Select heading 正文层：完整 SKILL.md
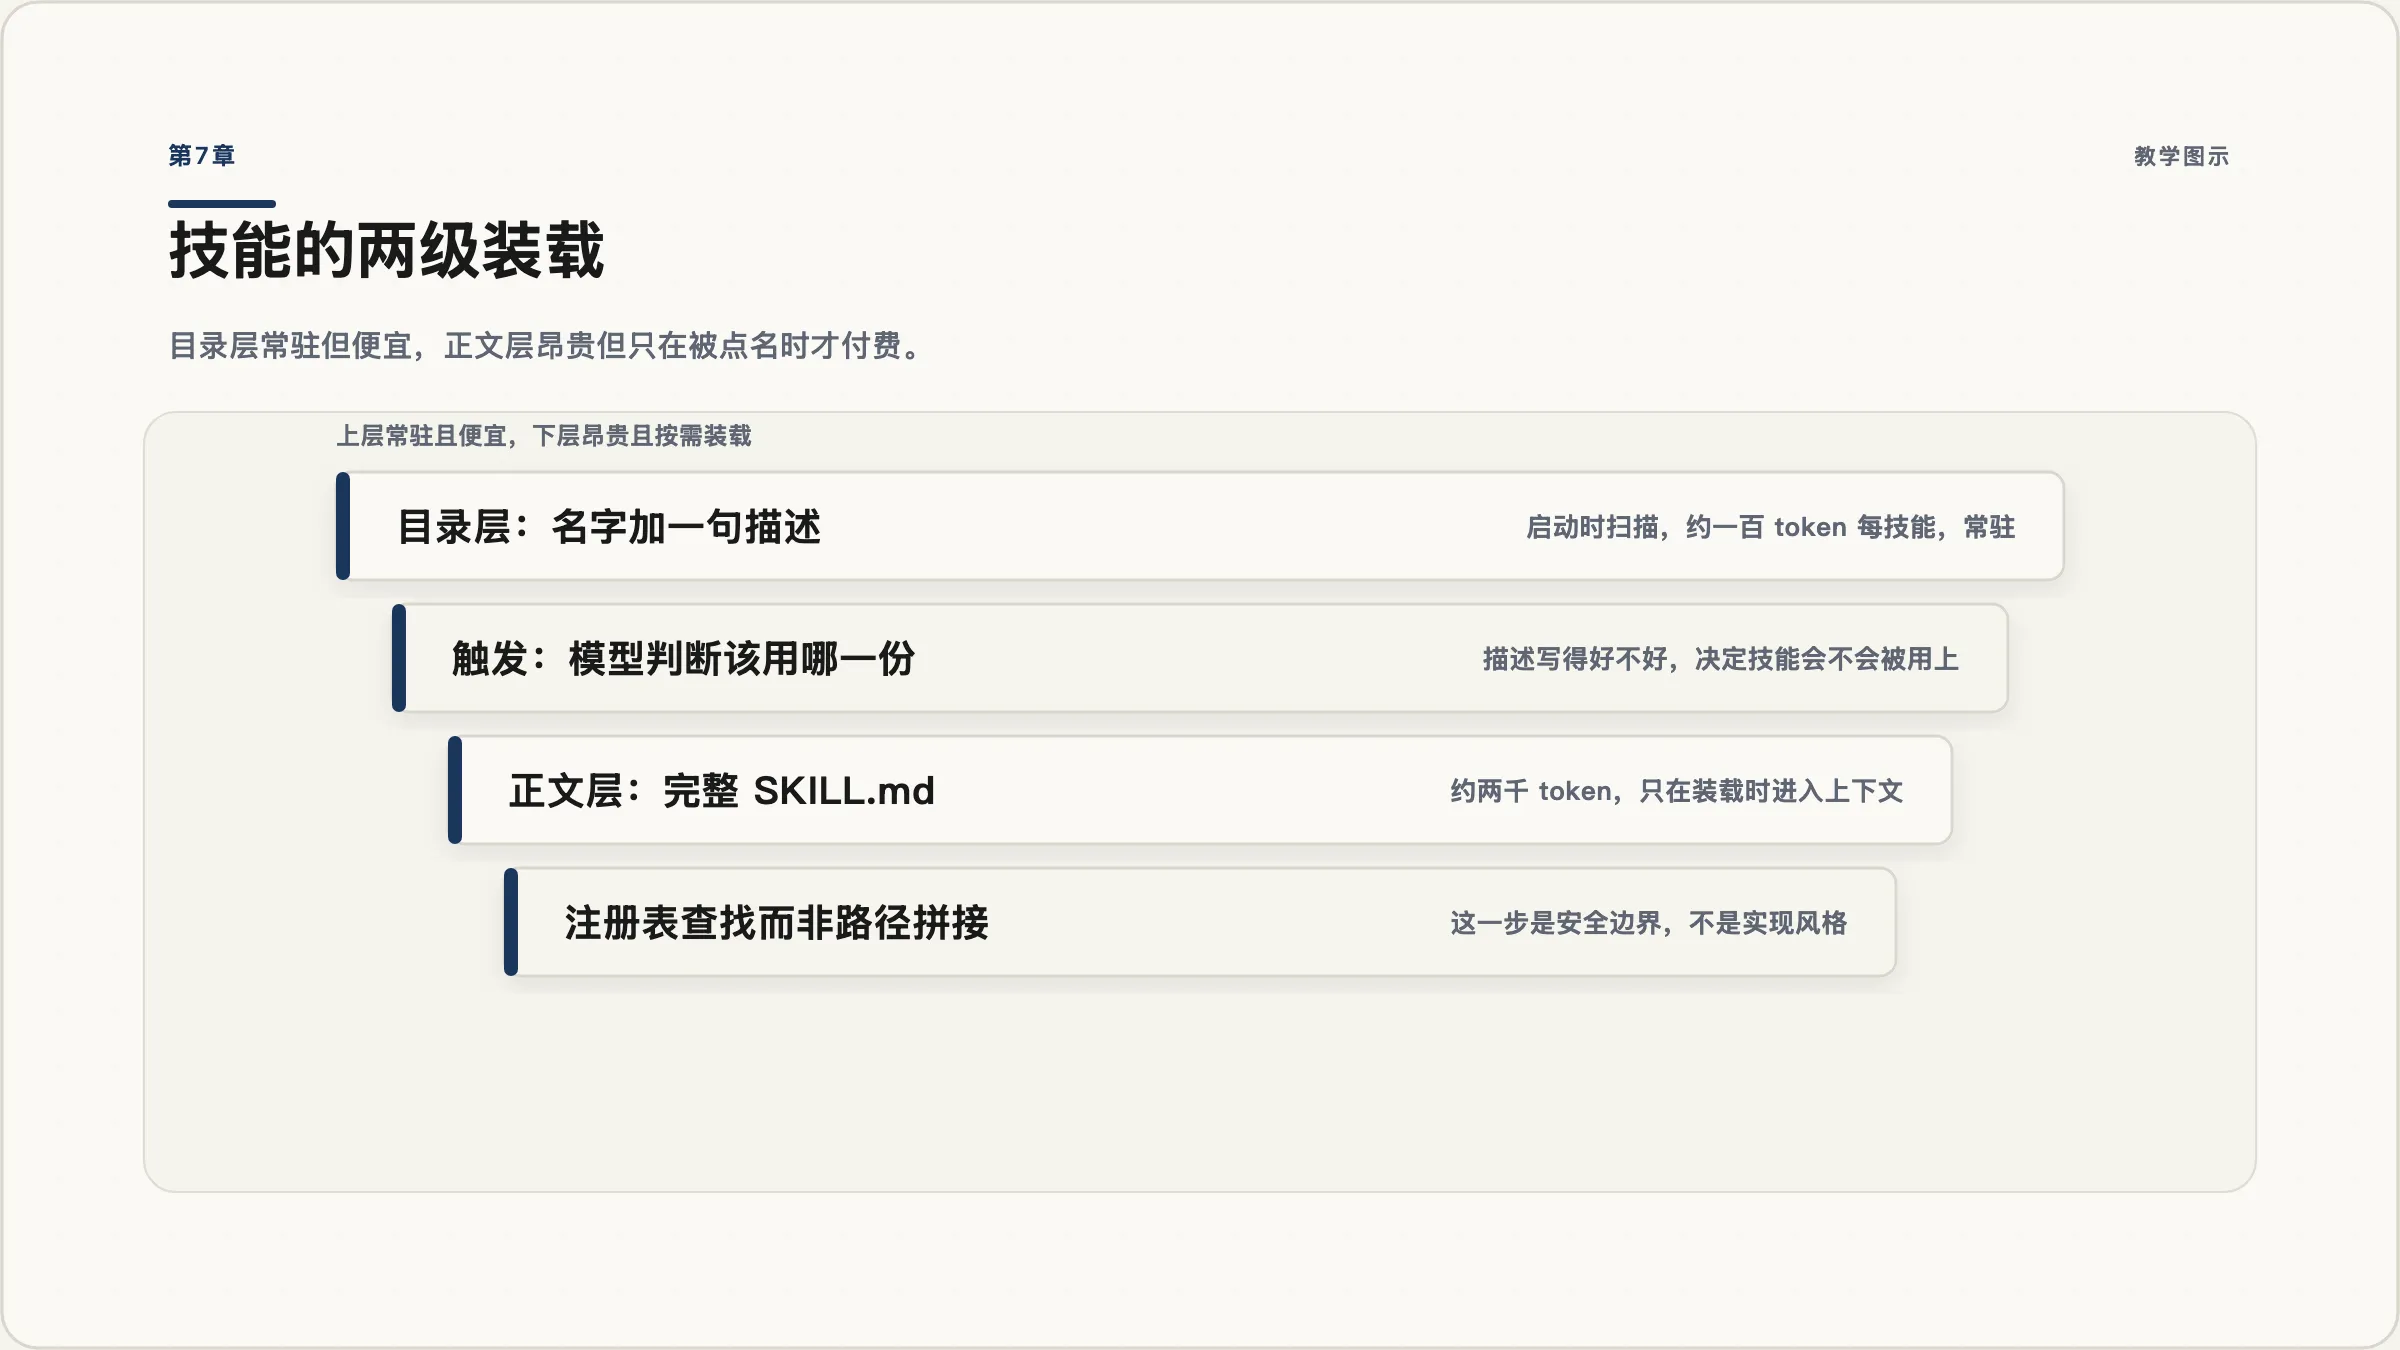The height and width of the screenshot is (1350, 2400). (x=722, y=791)
